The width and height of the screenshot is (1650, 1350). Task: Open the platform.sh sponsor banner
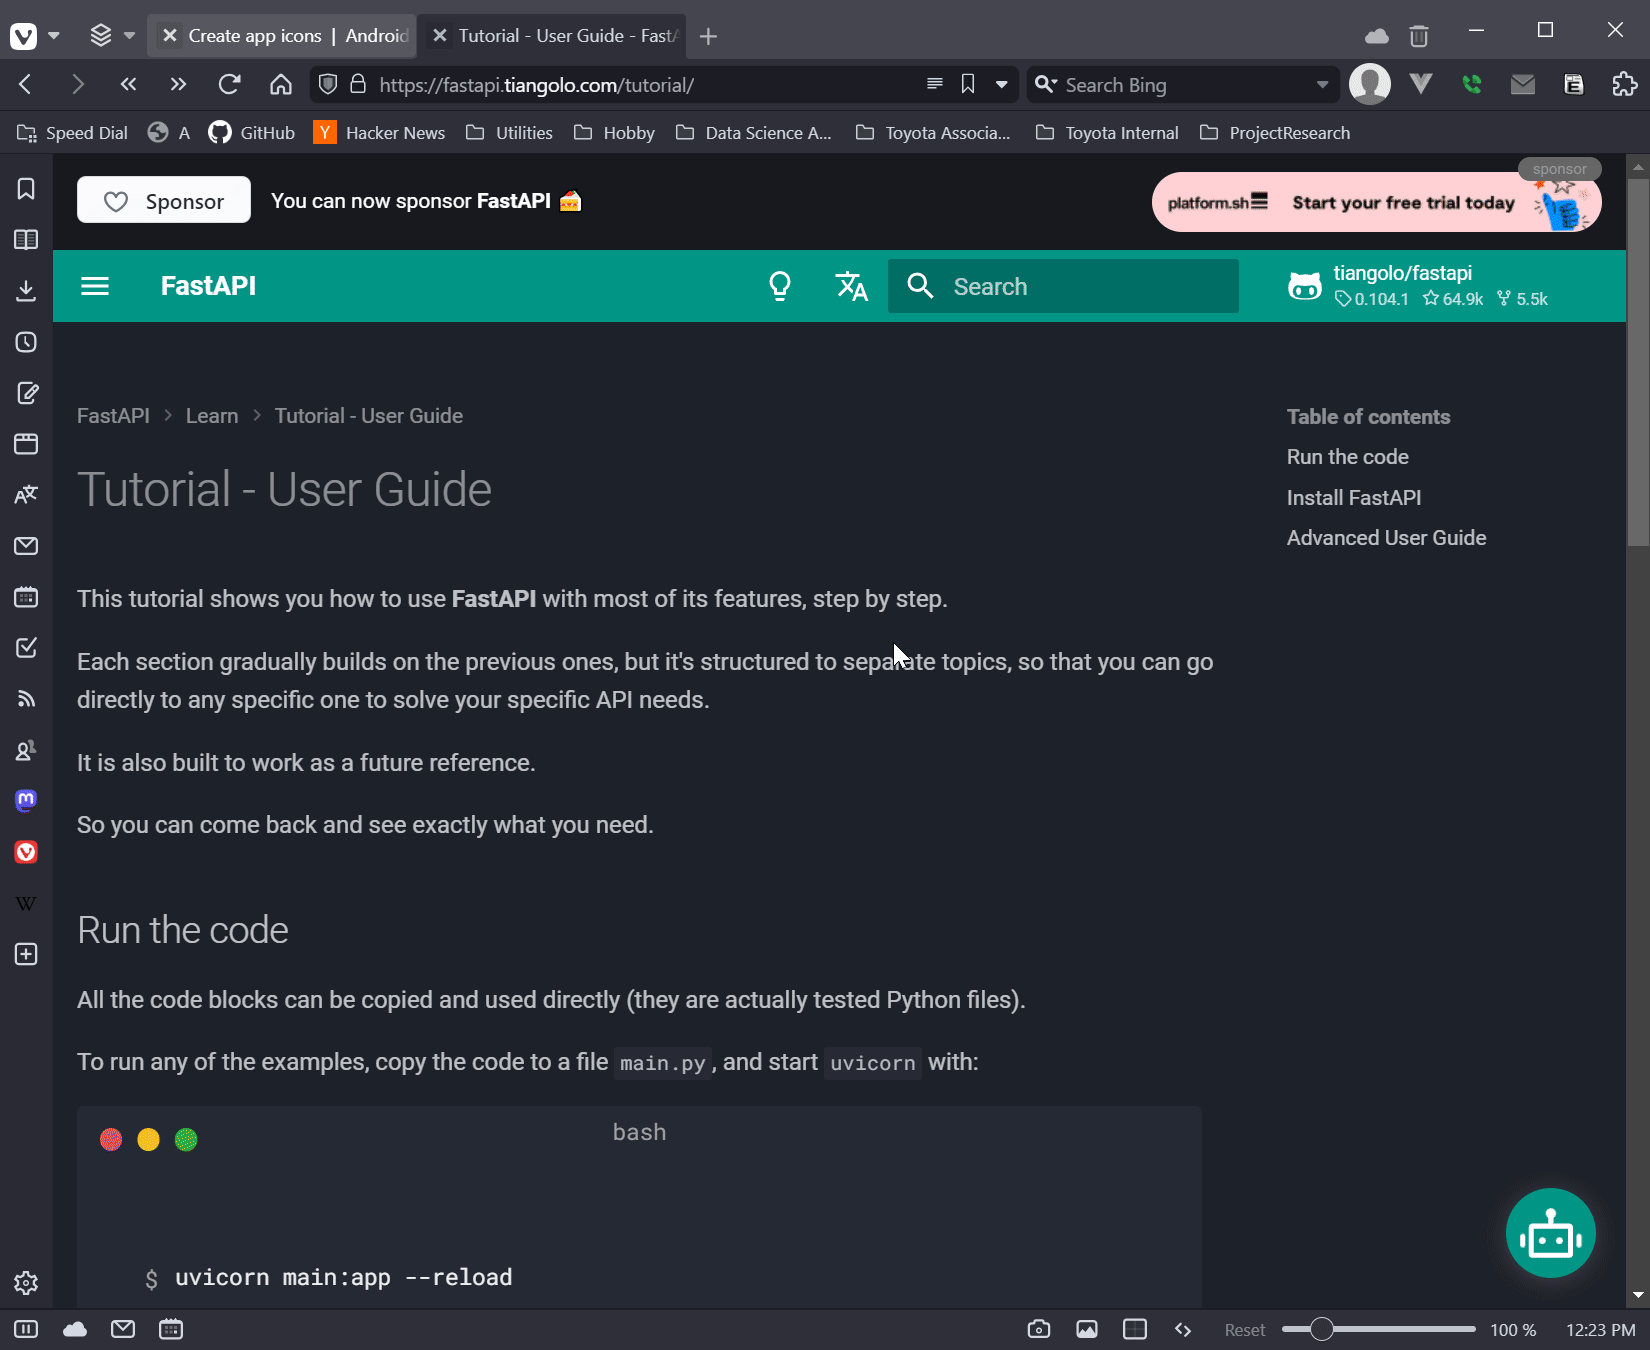coord(1377,202)
